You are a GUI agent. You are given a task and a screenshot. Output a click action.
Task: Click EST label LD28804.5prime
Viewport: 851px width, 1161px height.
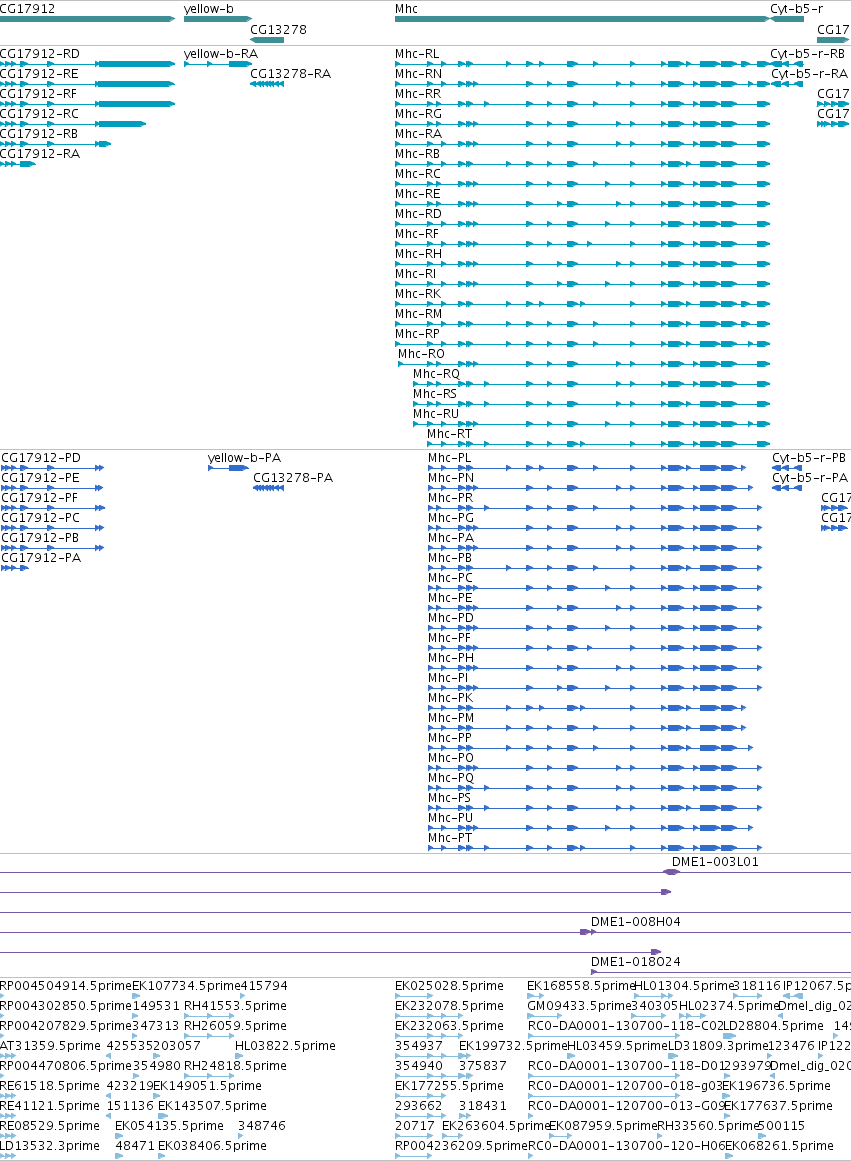[x=772, y=1026]
